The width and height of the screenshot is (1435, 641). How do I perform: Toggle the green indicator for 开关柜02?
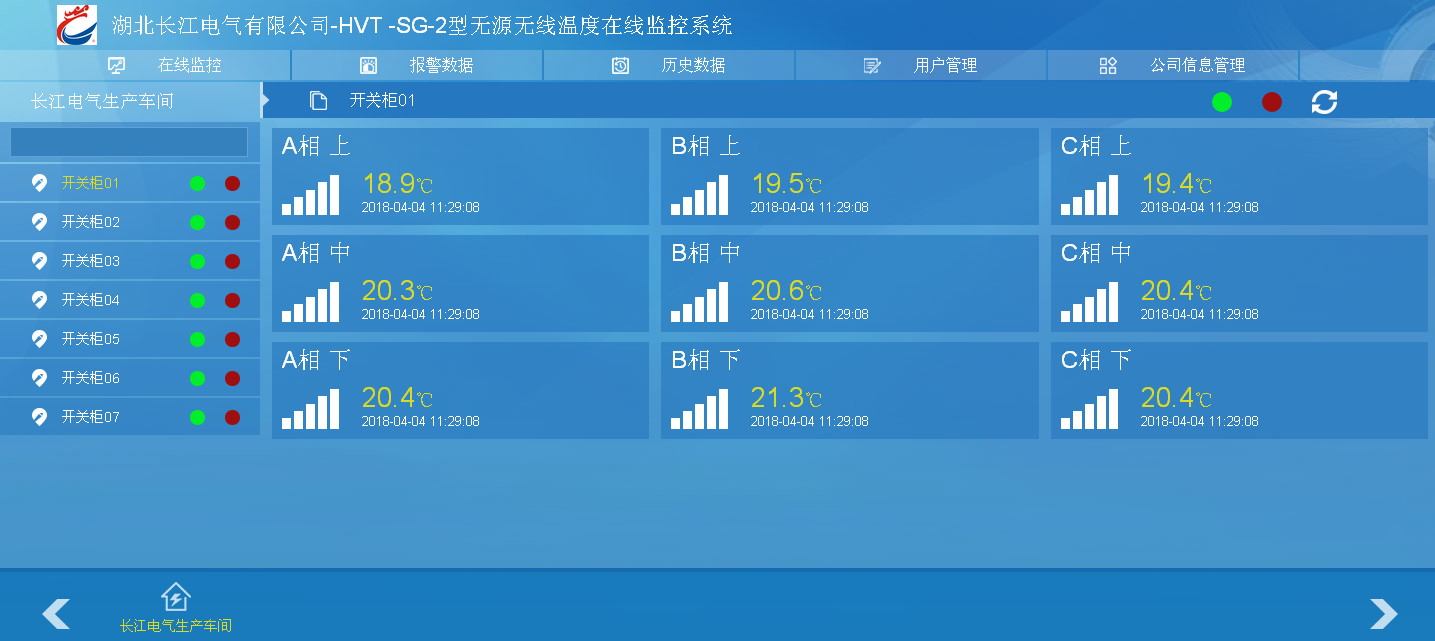[x=198, y=222]
